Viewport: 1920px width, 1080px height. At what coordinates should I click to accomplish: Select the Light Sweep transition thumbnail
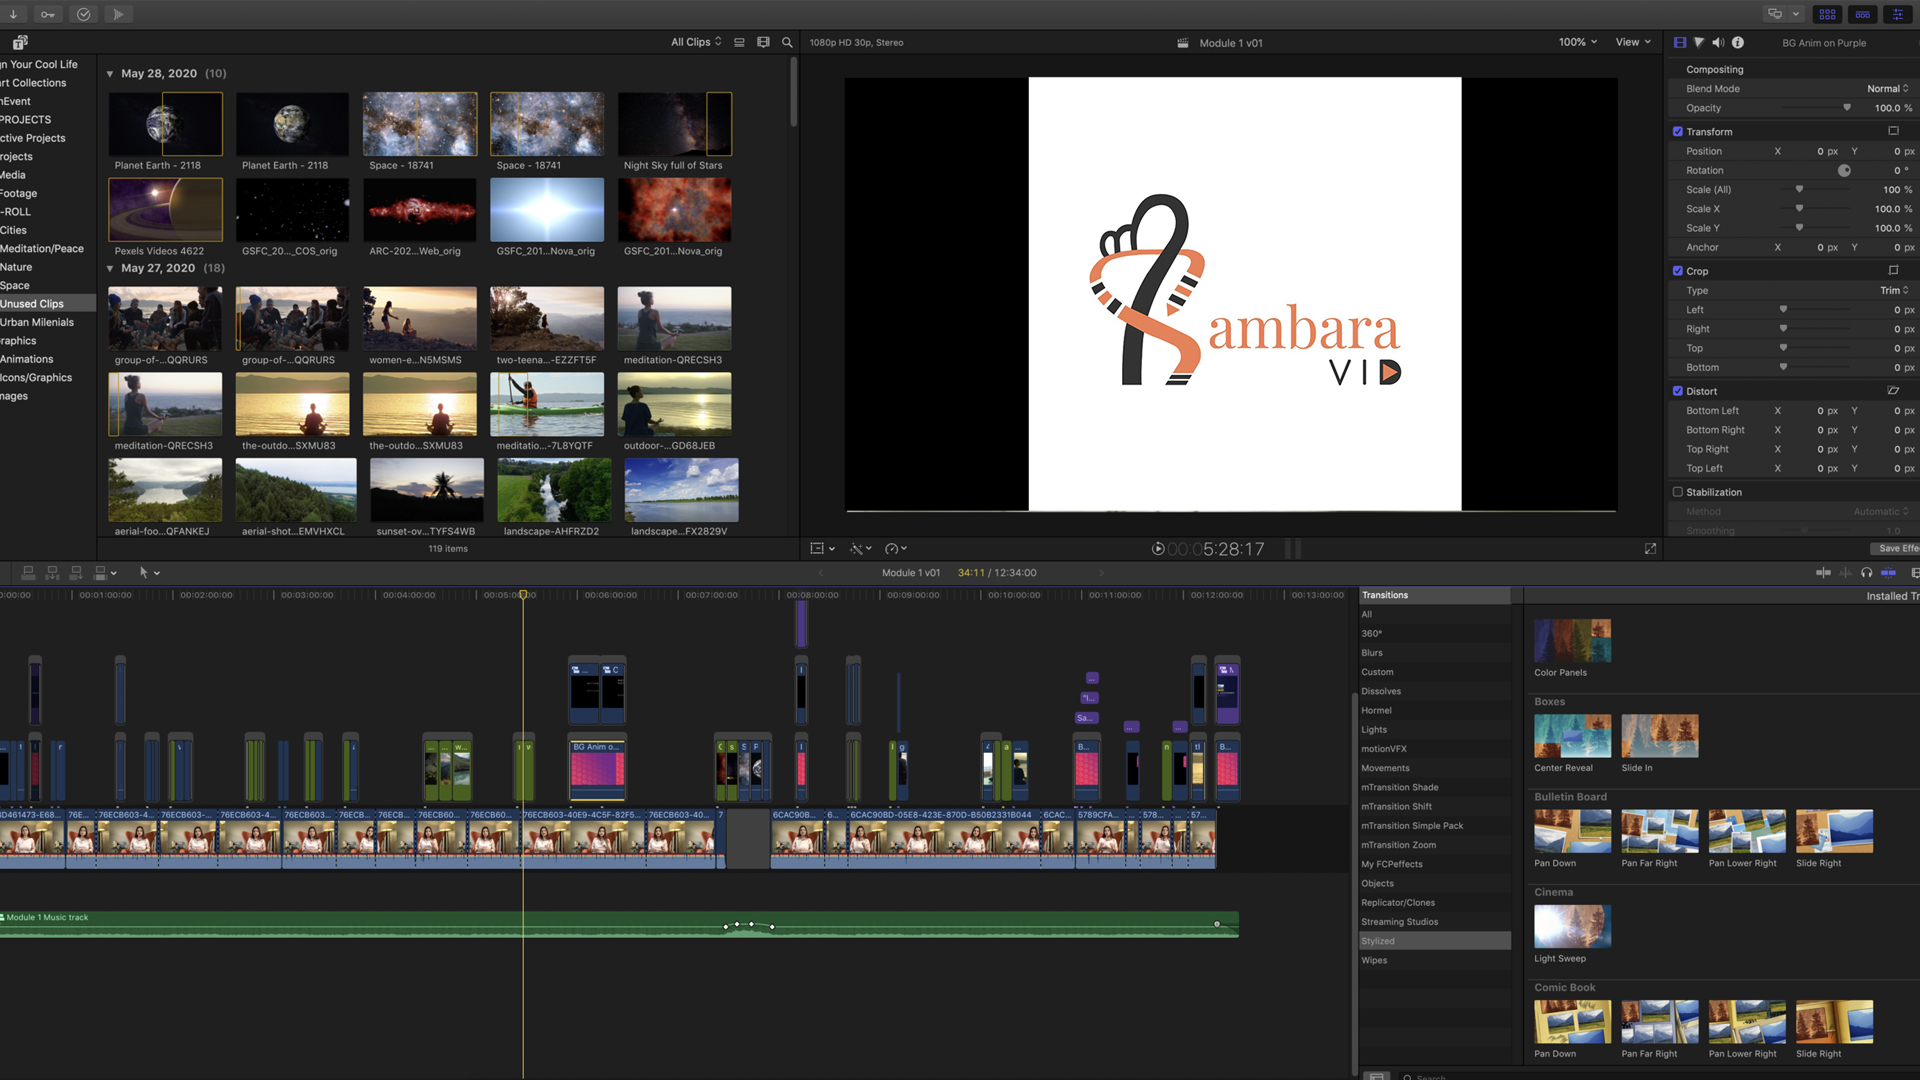1572,926
